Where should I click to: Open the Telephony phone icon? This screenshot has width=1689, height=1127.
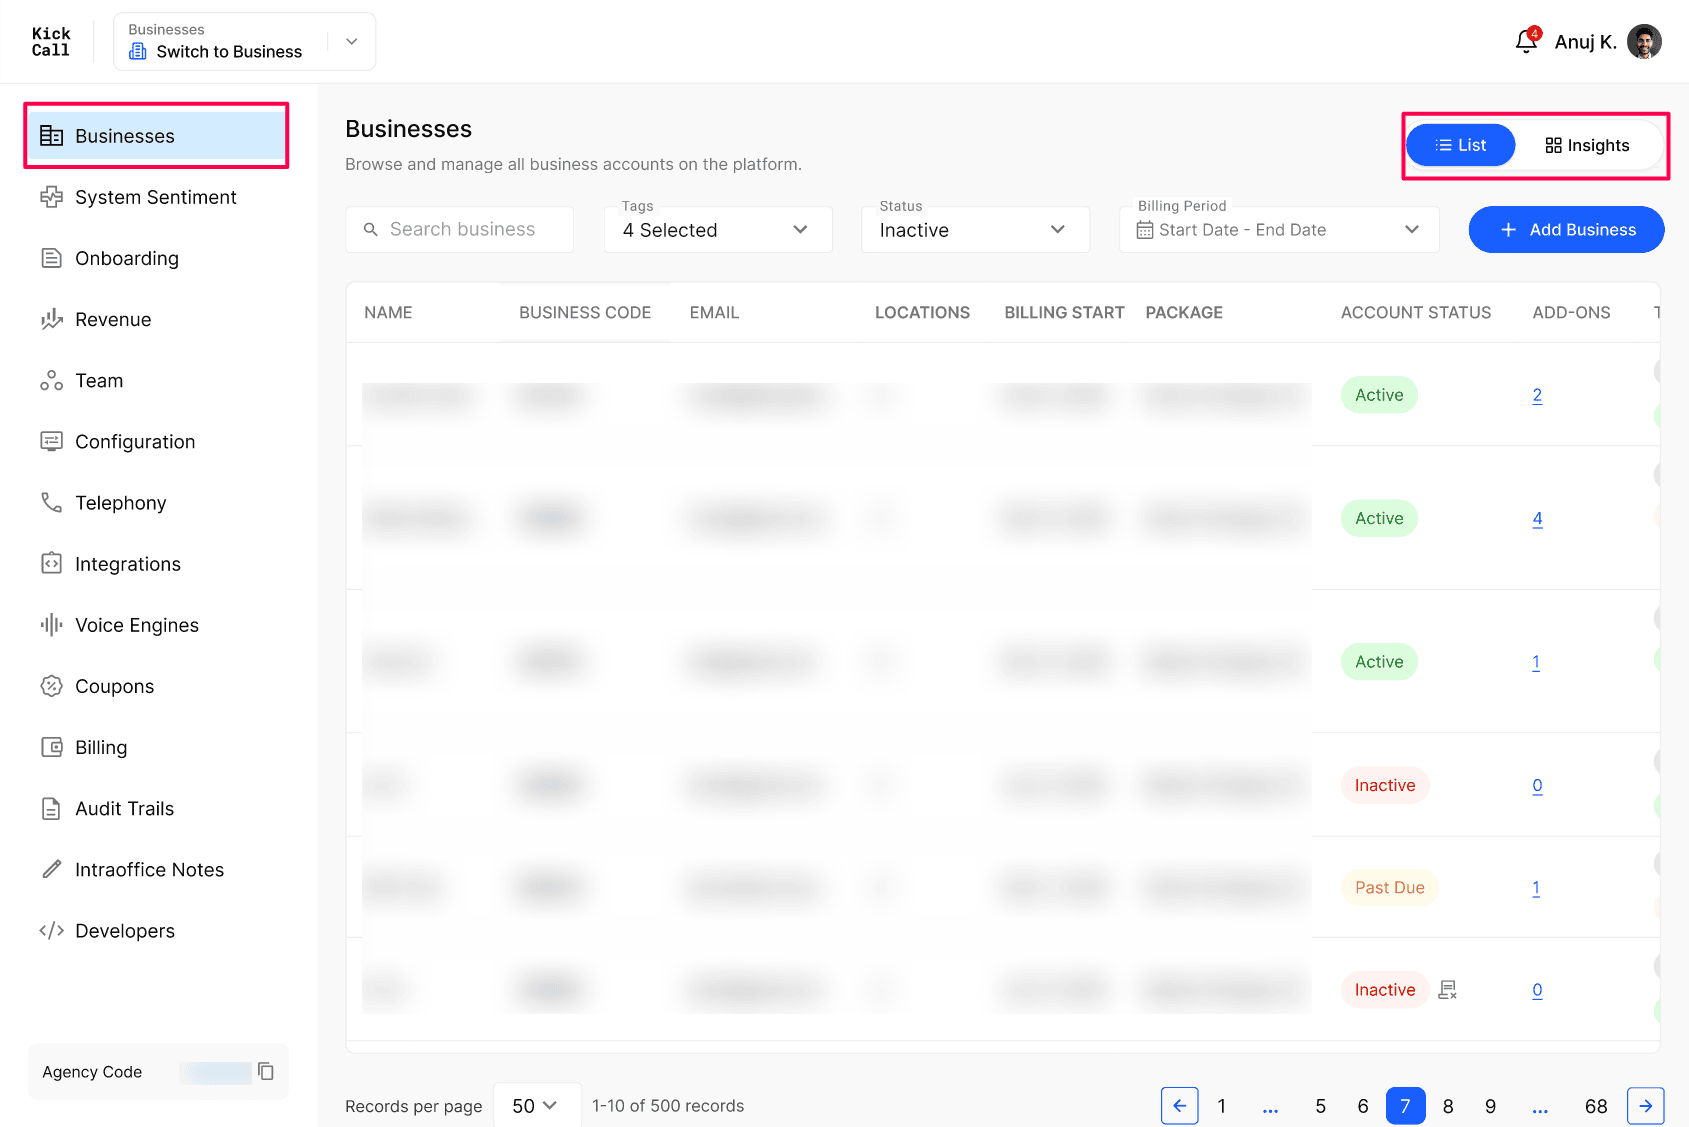click(x=51, y=502)
